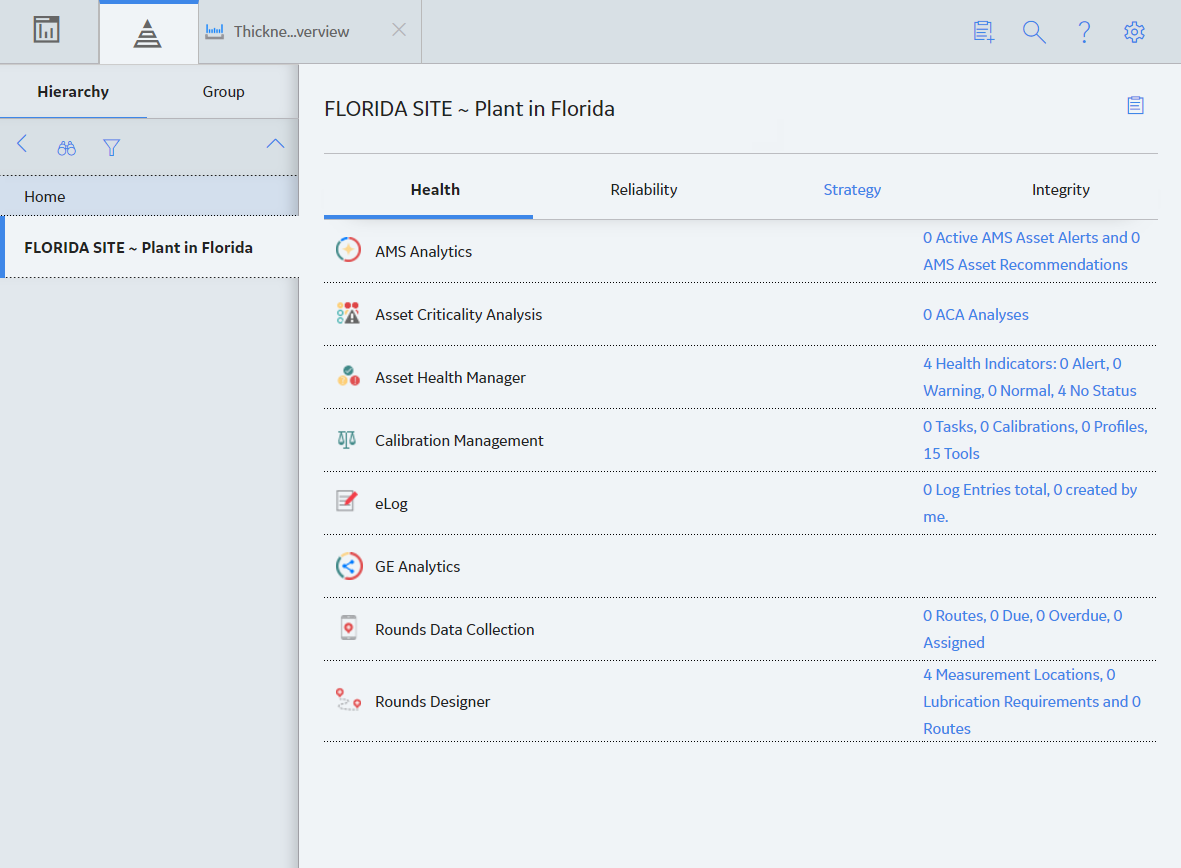Open the 0 Log Entries total link

[1030, 503]
